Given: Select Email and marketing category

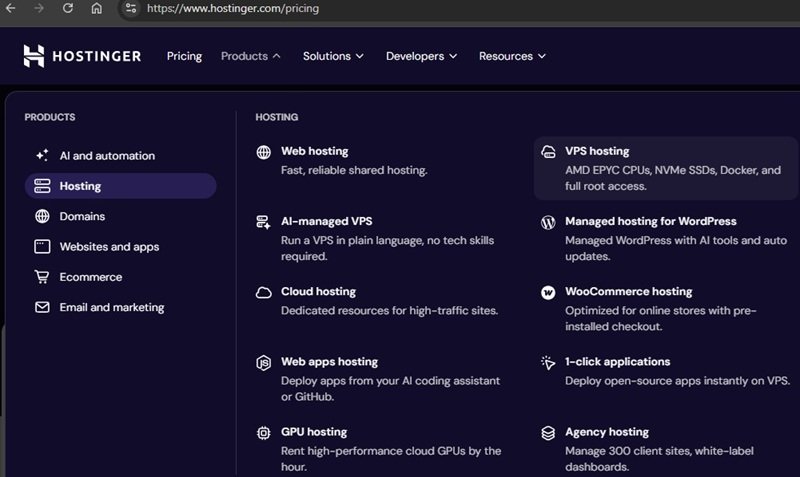Looking at the screenshot, I should tap(120, 307).
